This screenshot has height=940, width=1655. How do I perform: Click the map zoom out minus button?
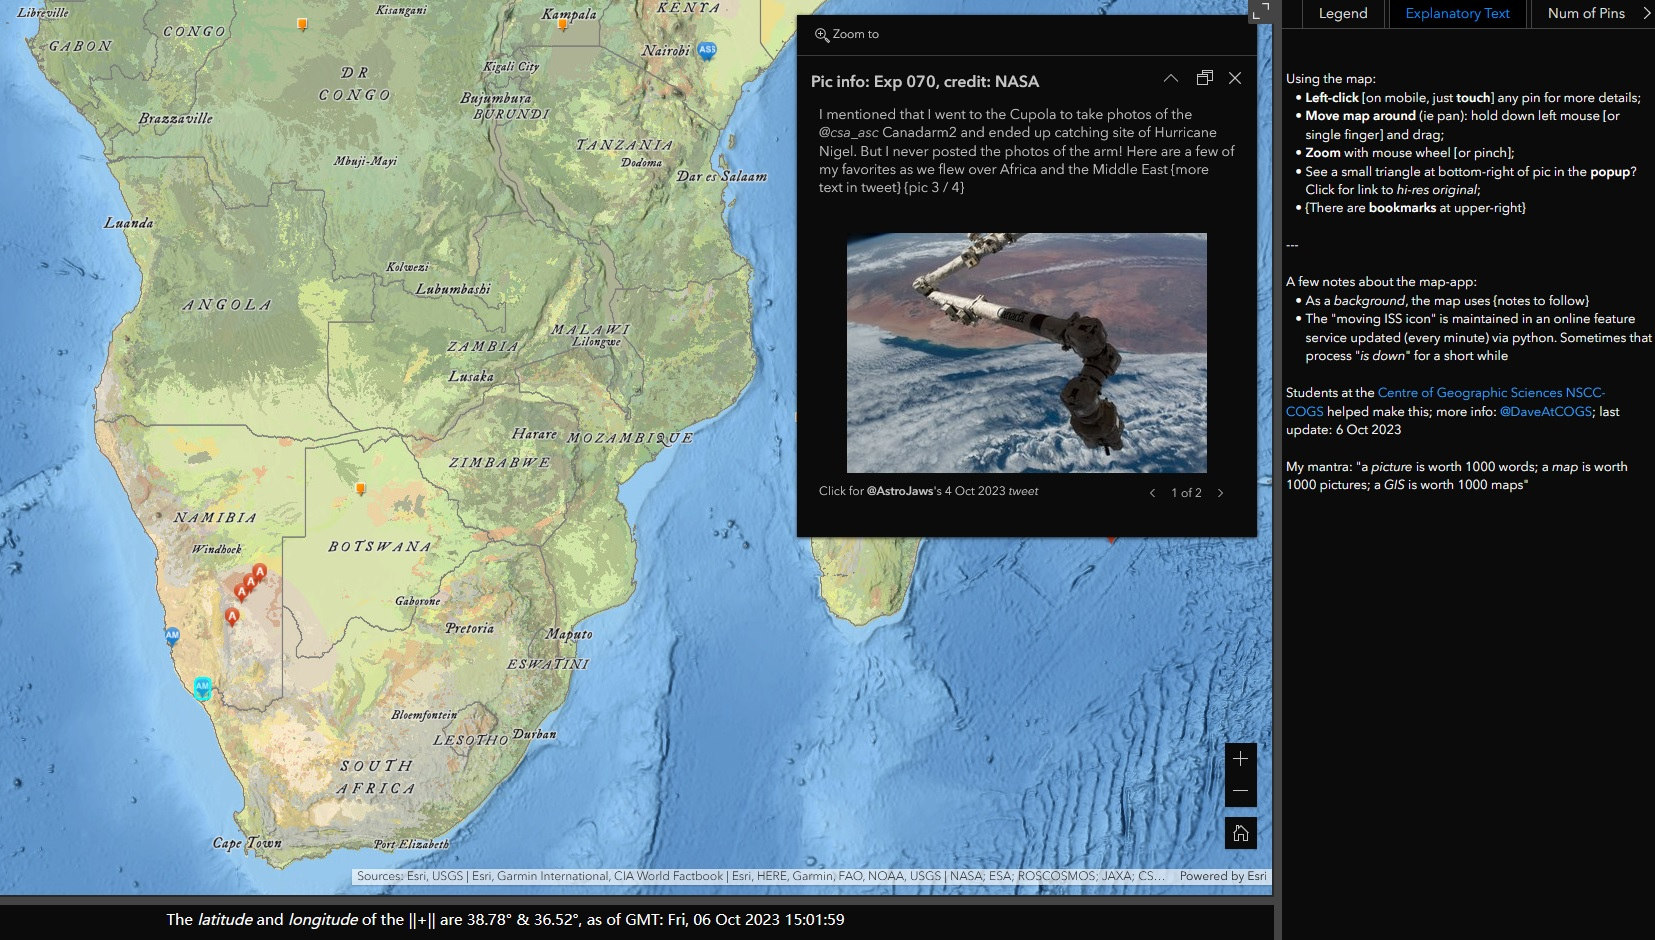coord(1240,791)
